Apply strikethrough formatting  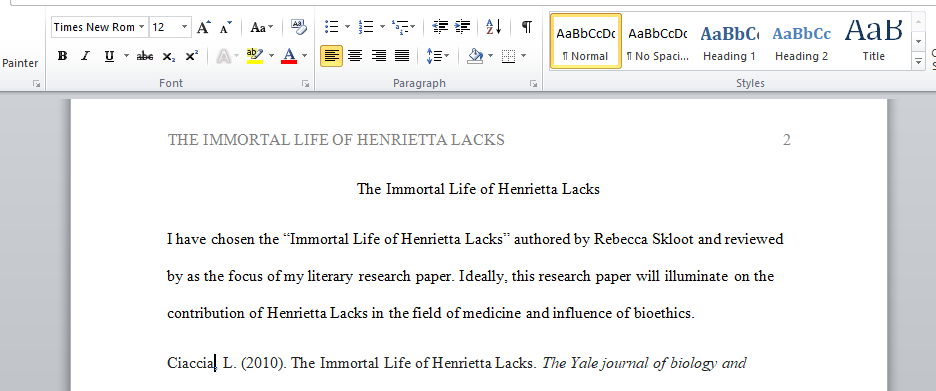(x=144, y=56)
